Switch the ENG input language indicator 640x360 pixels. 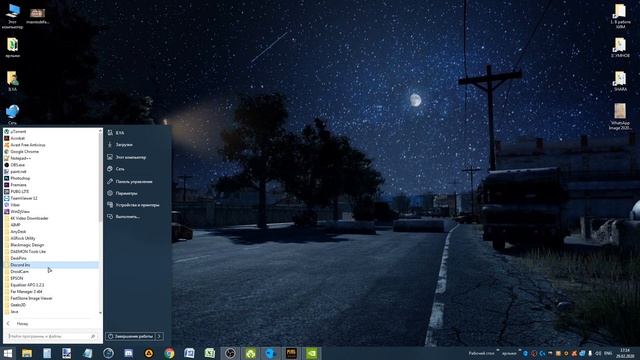608,353
